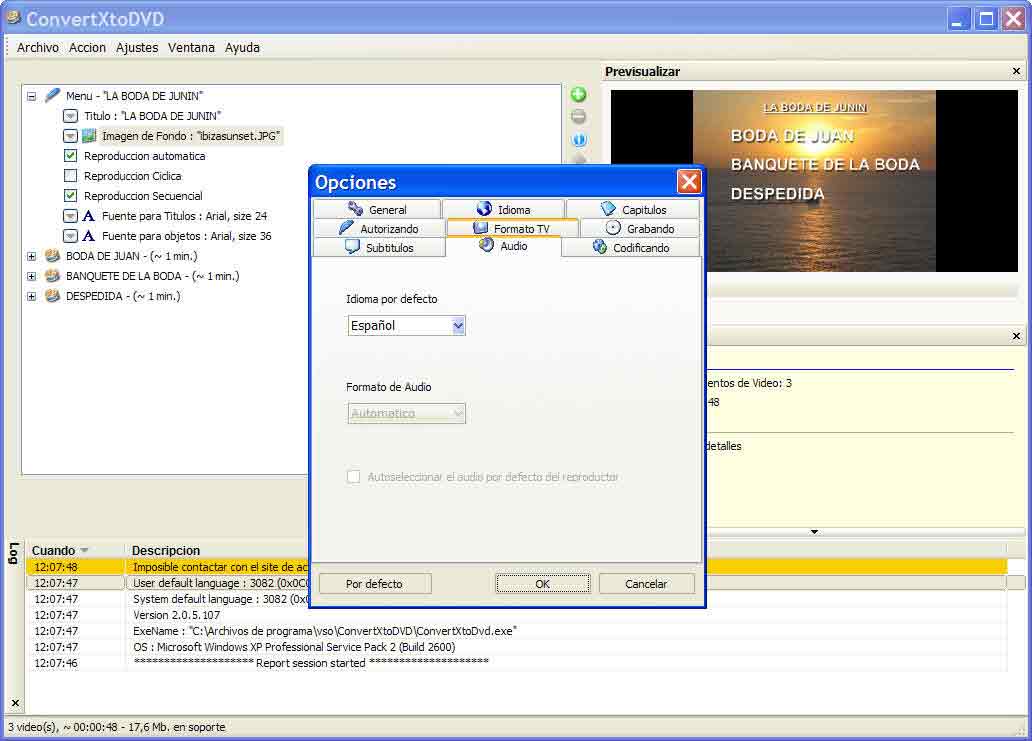The width and height of the screenshot is (1032, 741).
Task: Open the Ayuda menu
Action: click(242, 47)
